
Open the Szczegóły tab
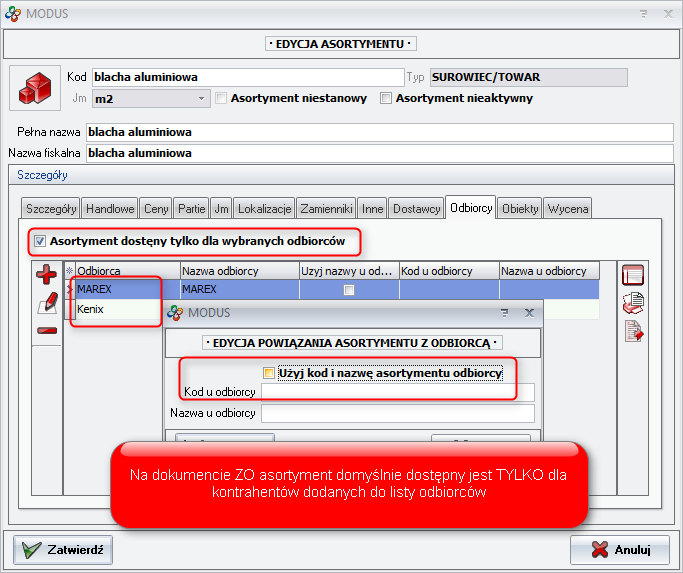pyautogui.click(x=51, y=209)
